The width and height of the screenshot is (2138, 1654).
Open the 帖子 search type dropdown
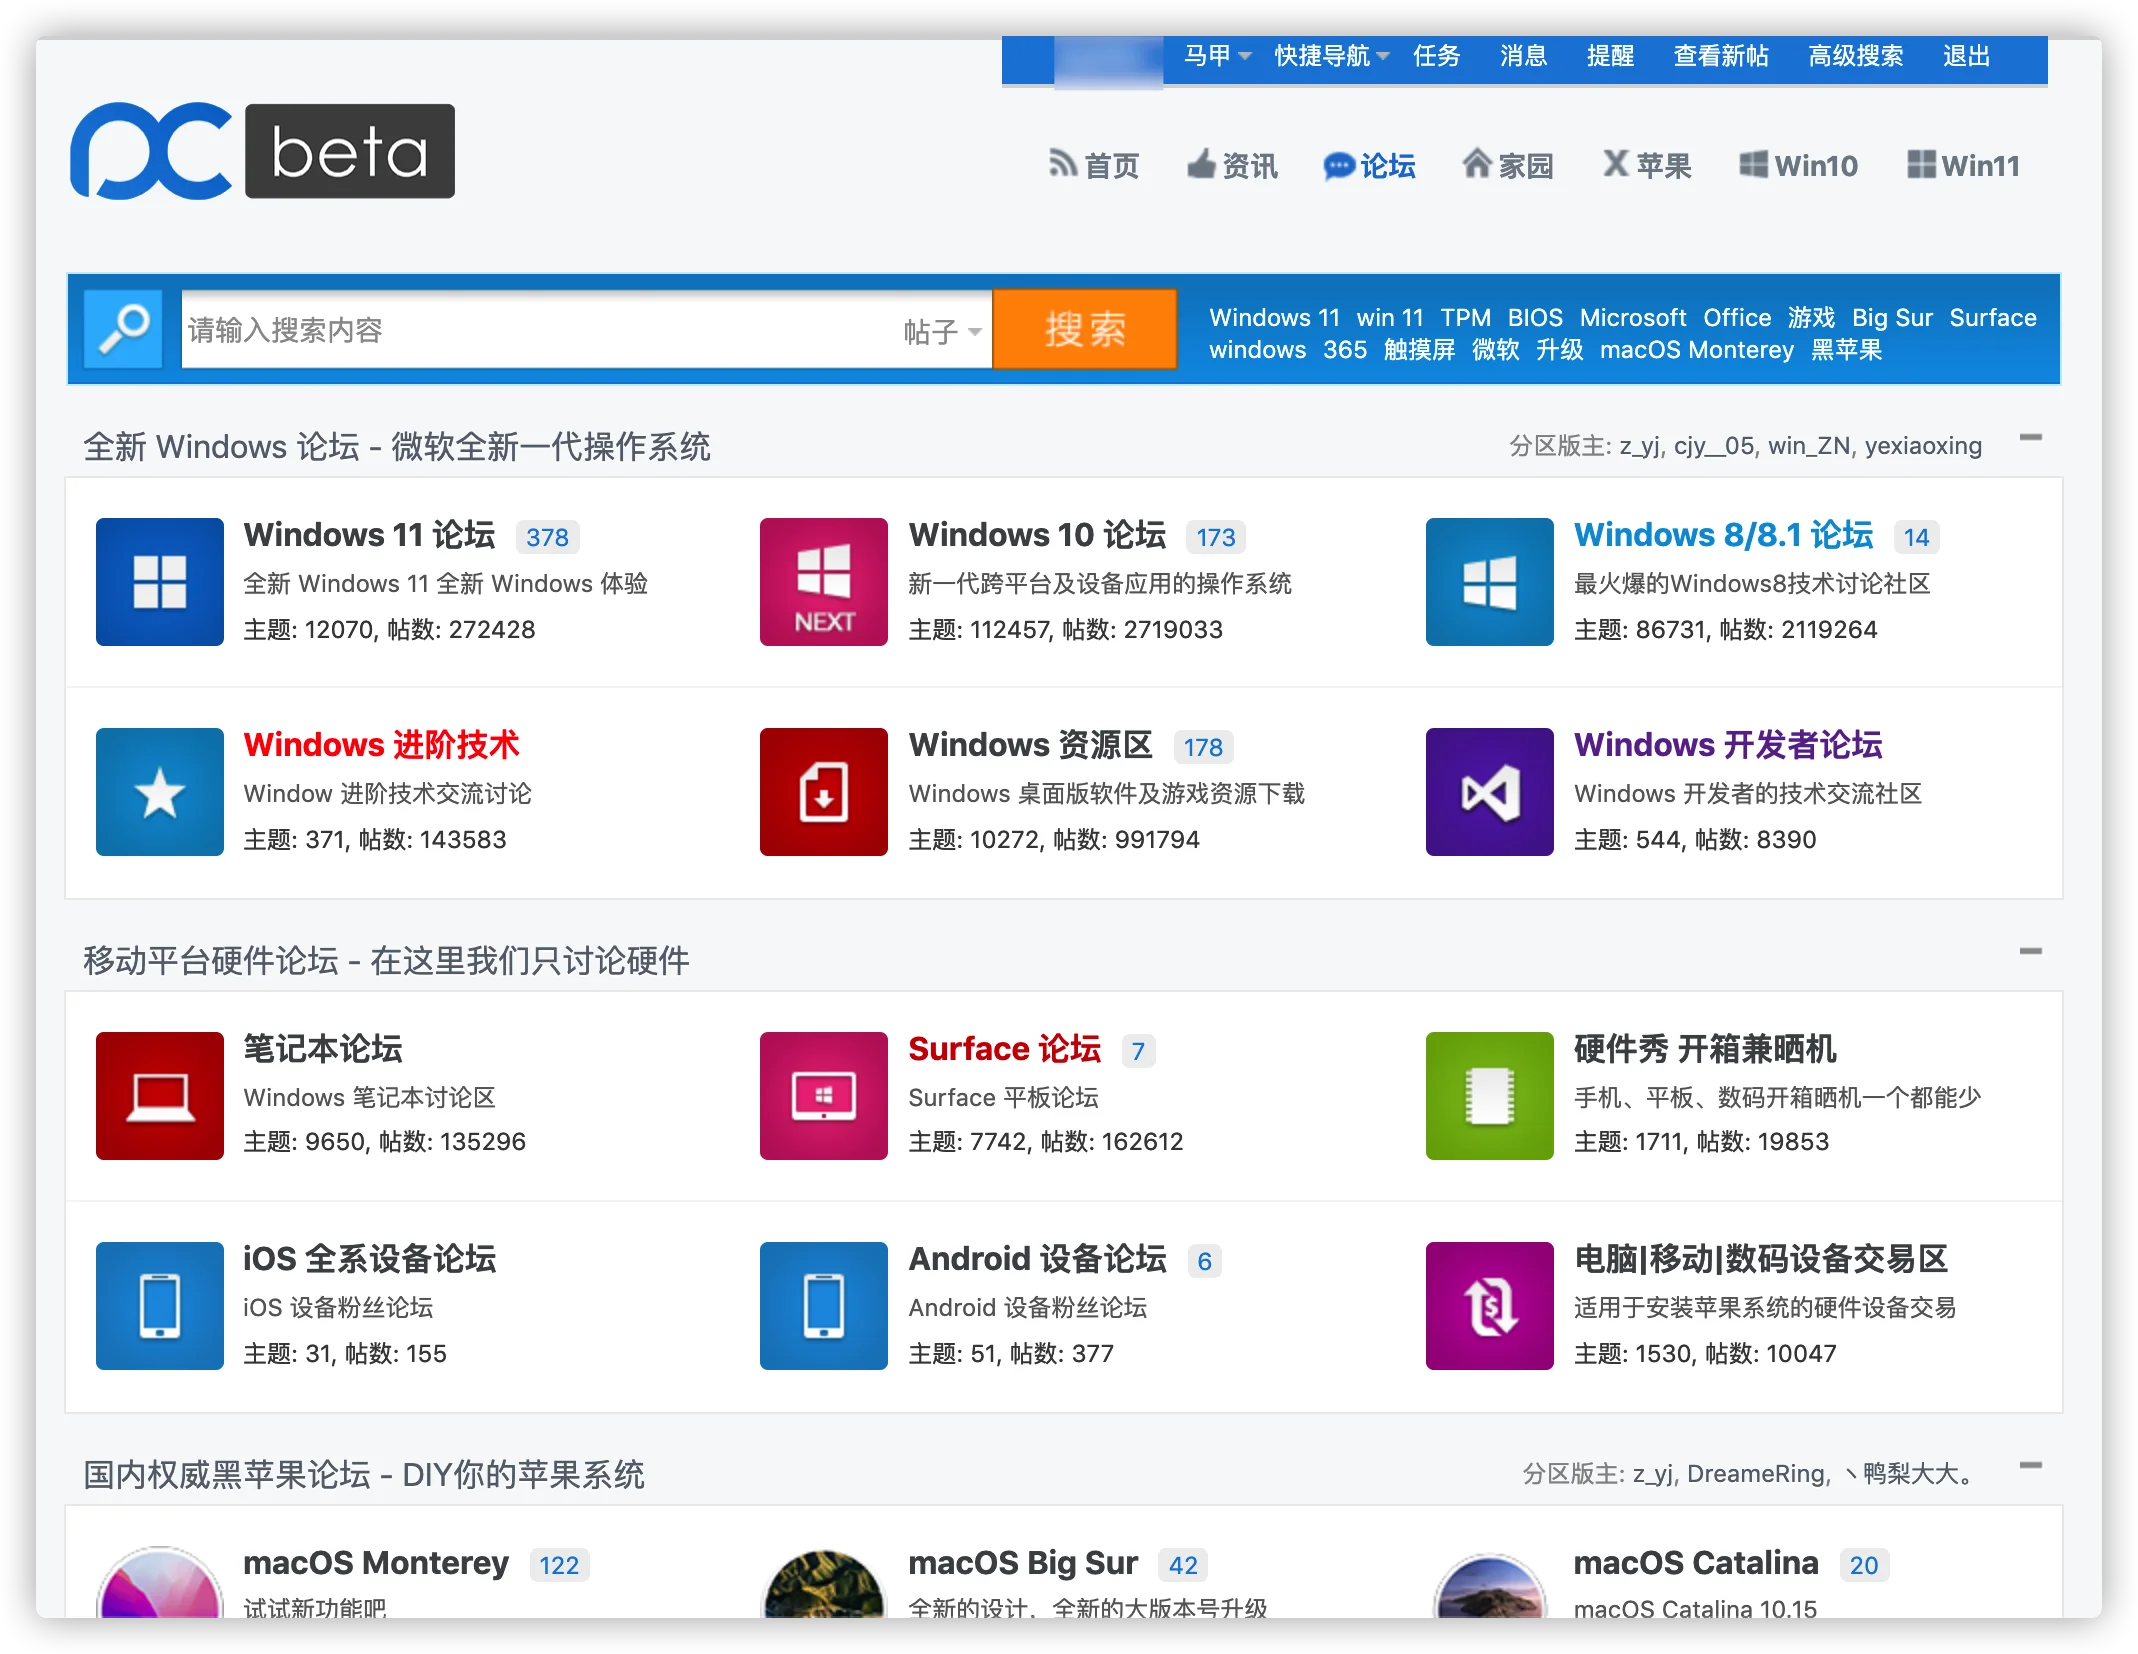point(942,331)
